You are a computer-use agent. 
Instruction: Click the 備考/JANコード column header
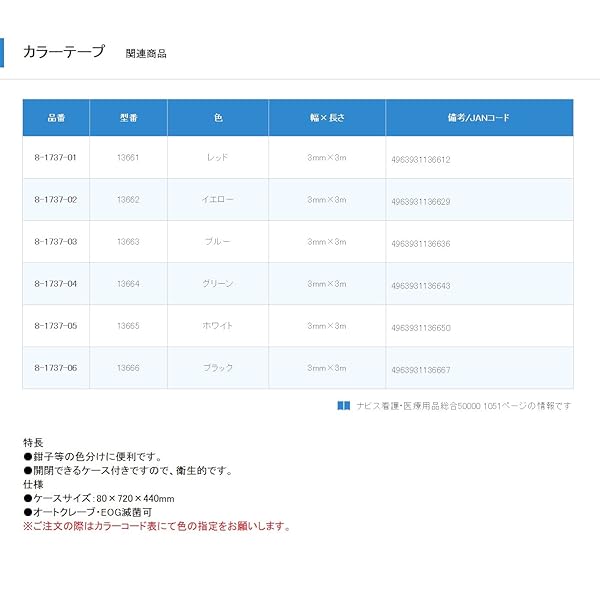[x=479, y=118]
